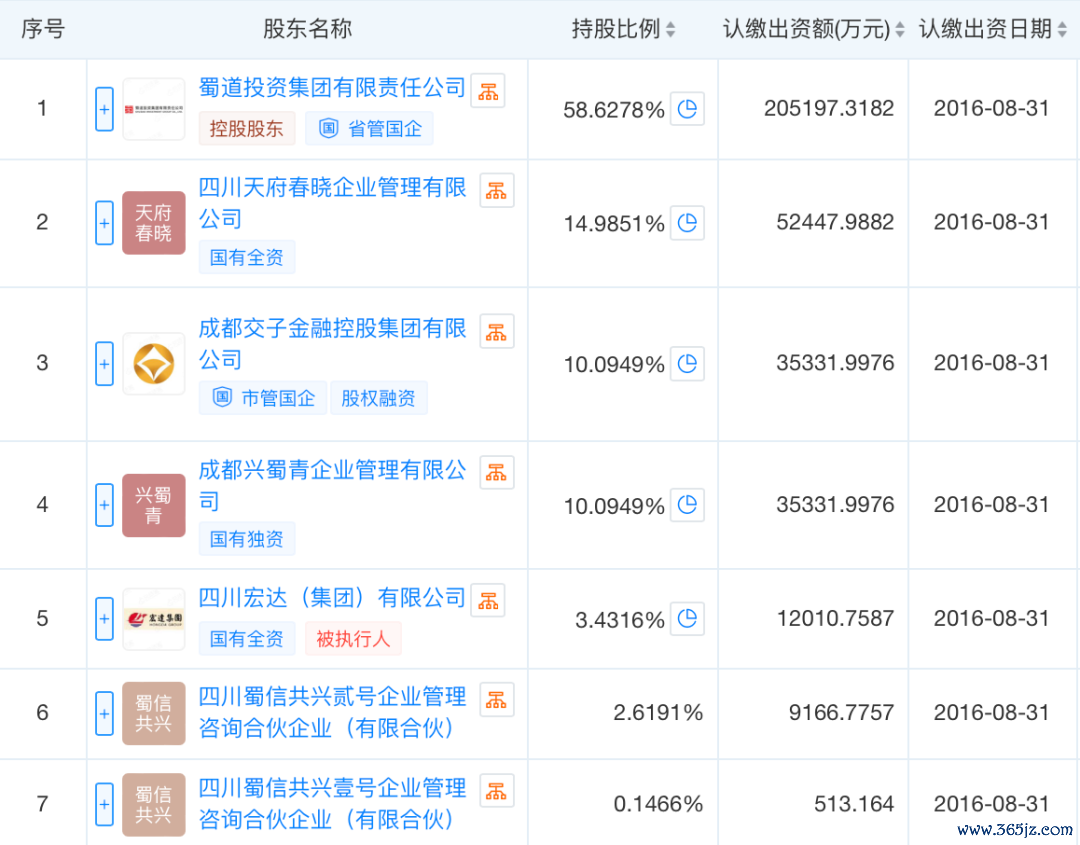Open 蜀道投资集团有限责任公司 company link
The height and width of the screenshot is (845, 1080).
click(x=332, y=88)
